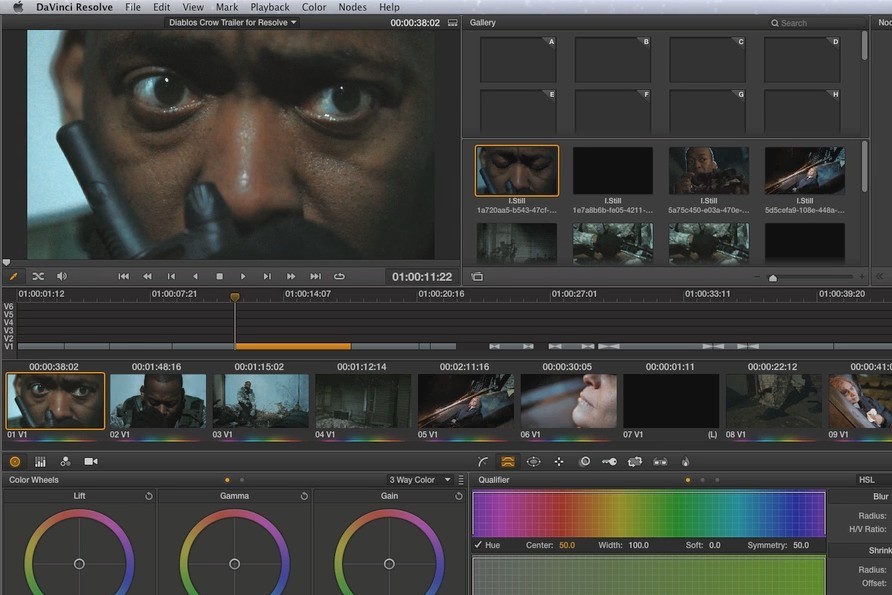
Task: Click memory slot F
Action: (x=612, y=110)
